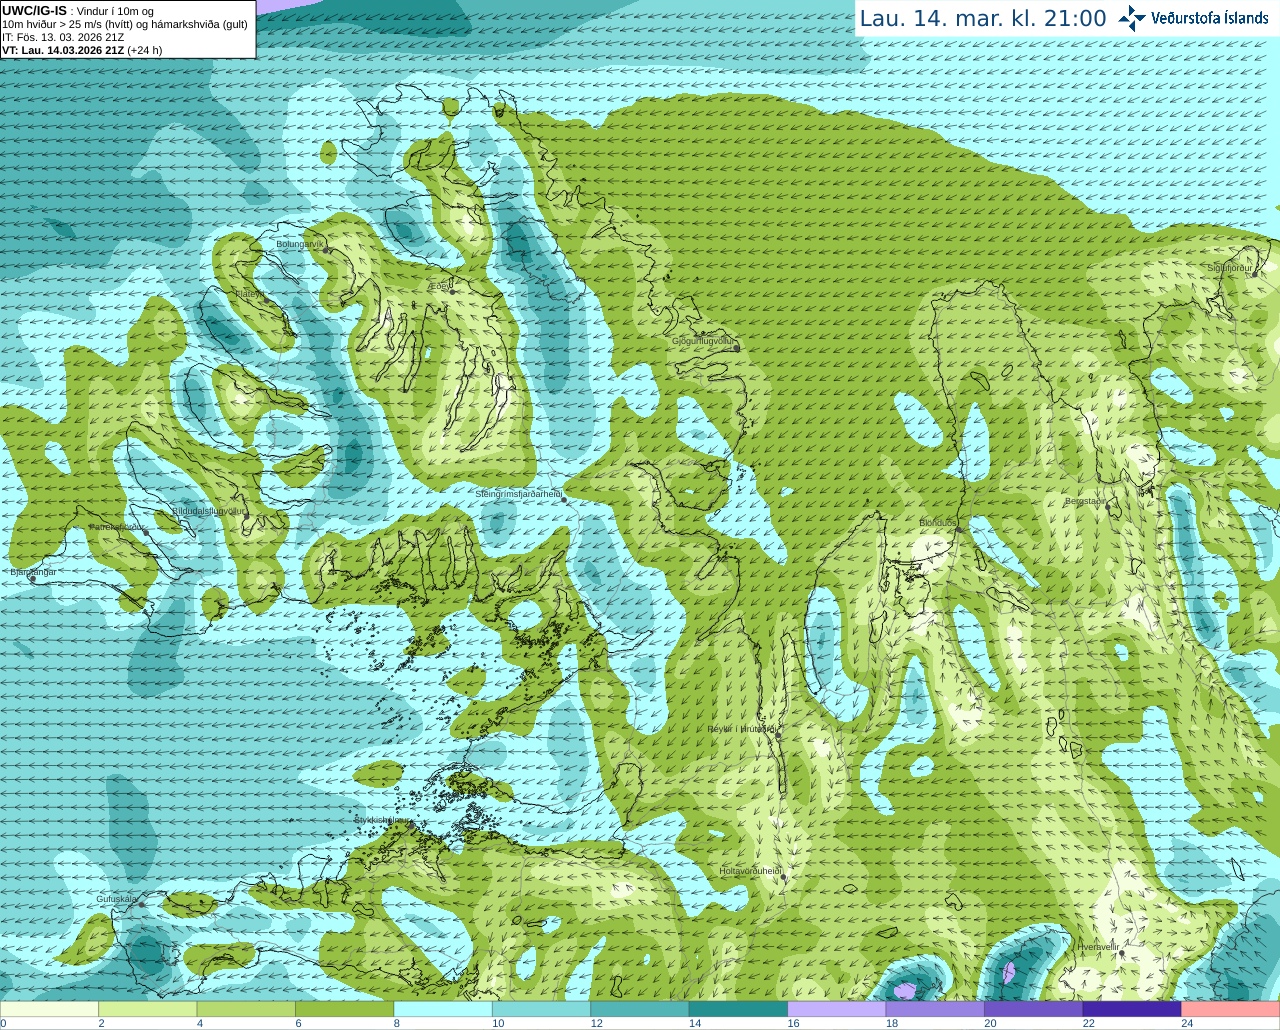
Task: Click the pink above-24 m/s legend swatch
Action: tap(1231, 1009)
